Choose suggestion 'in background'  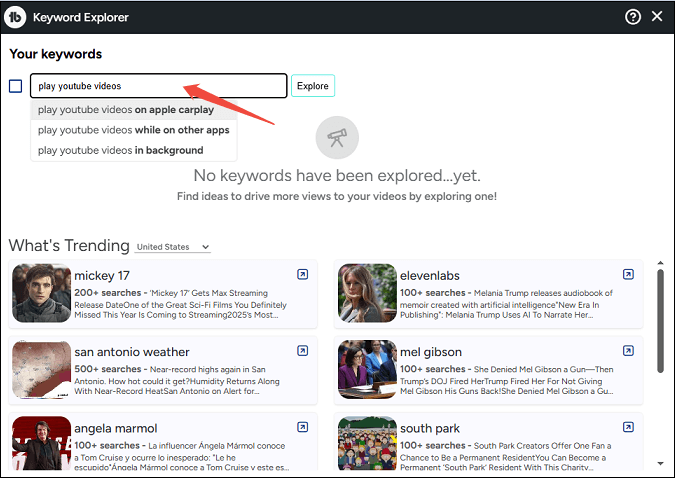tap(134, 150)
